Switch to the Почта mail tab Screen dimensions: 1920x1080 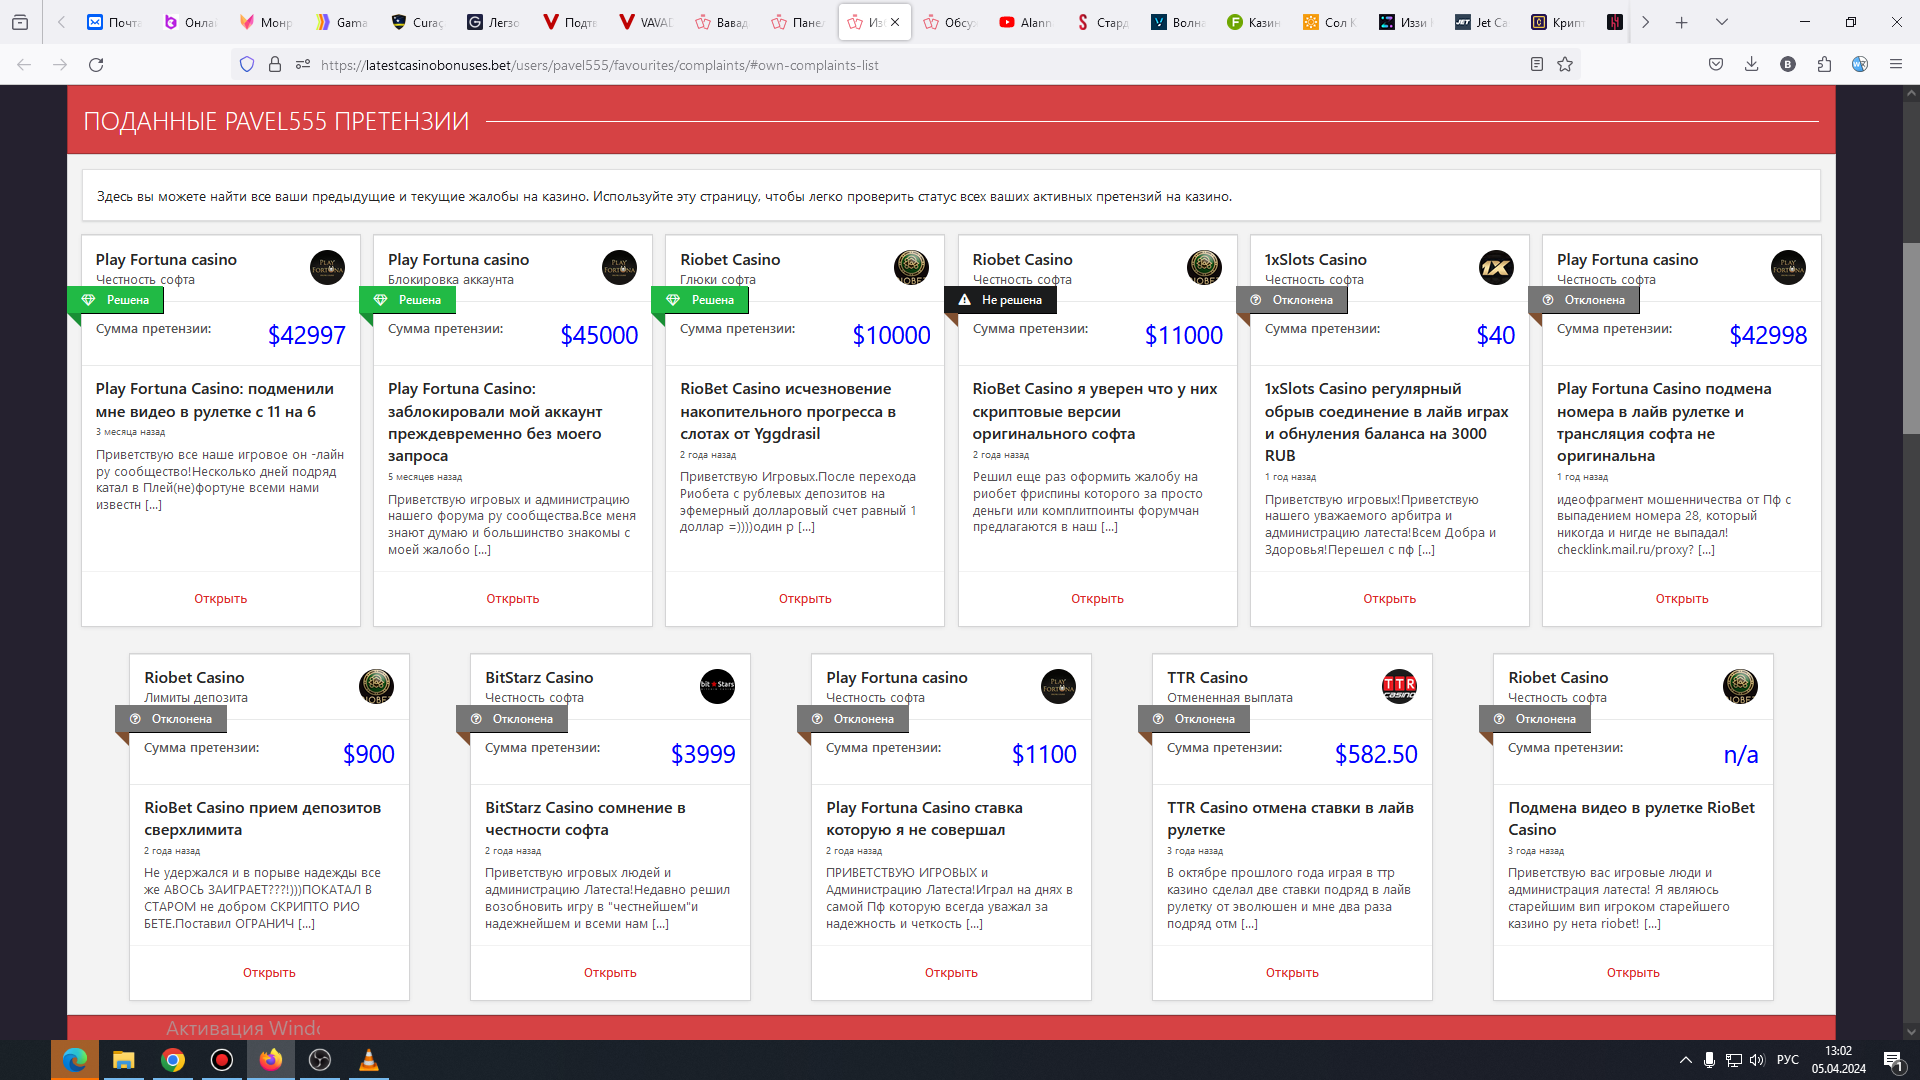(x=115, y=22)
